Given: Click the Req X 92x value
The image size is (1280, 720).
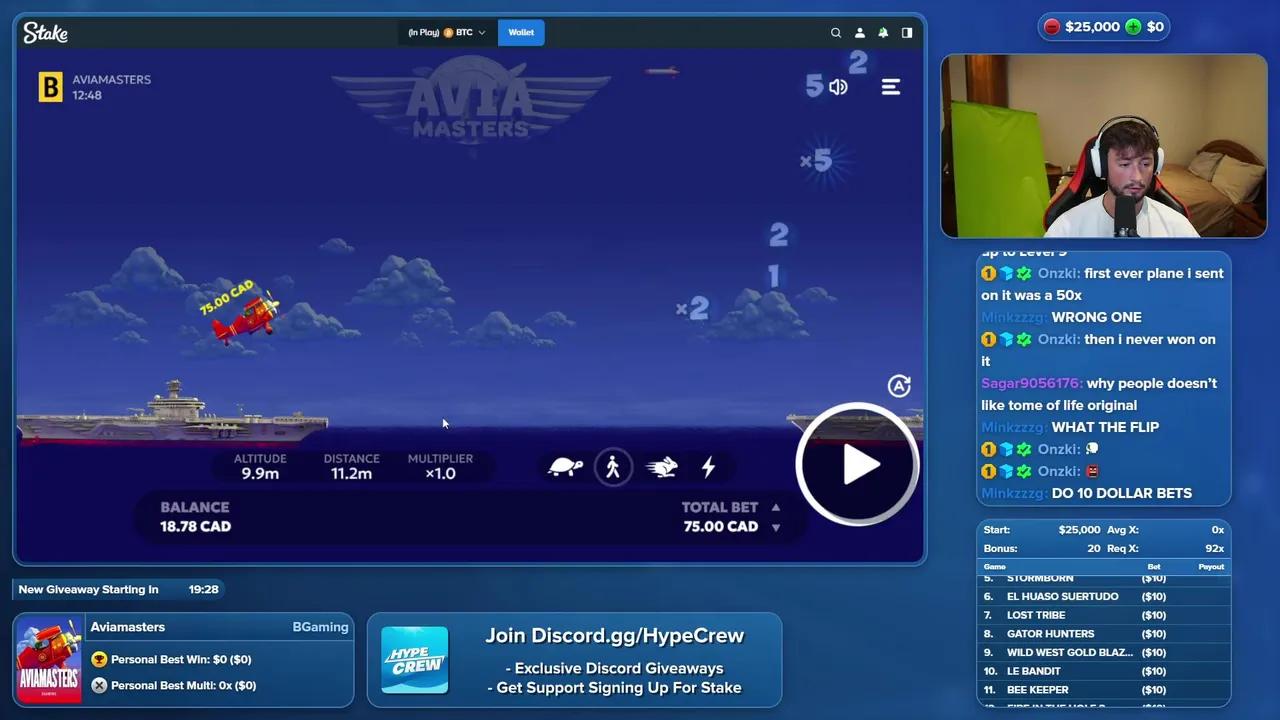Looking at the screenshot, I should [1216, 549].
